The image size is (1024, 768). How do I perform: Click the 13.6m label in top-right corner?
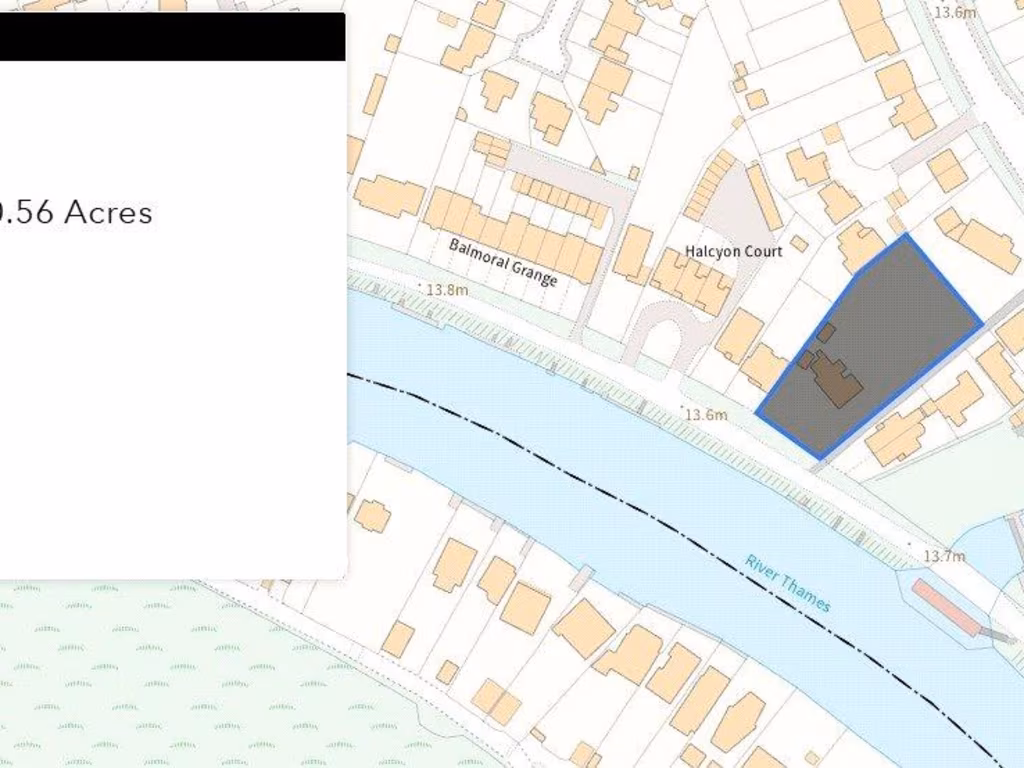[x=954, y=13]
